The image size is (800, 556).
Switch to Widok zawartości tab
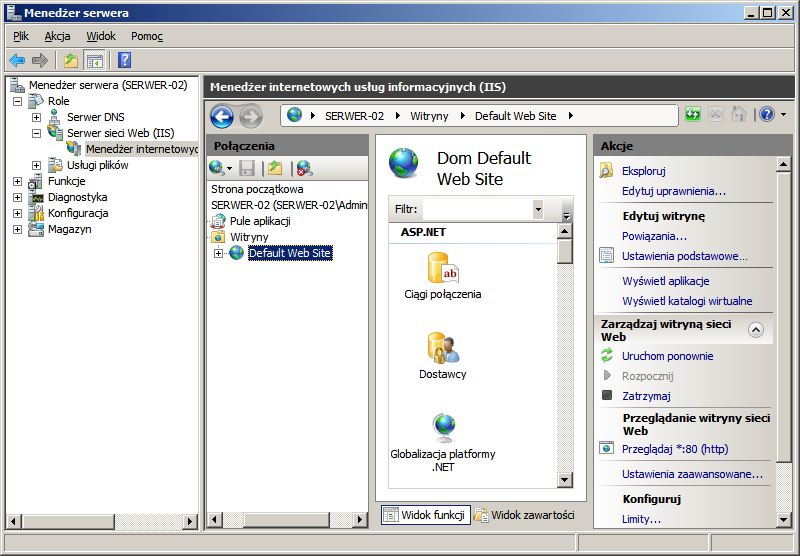pos(524,515)
